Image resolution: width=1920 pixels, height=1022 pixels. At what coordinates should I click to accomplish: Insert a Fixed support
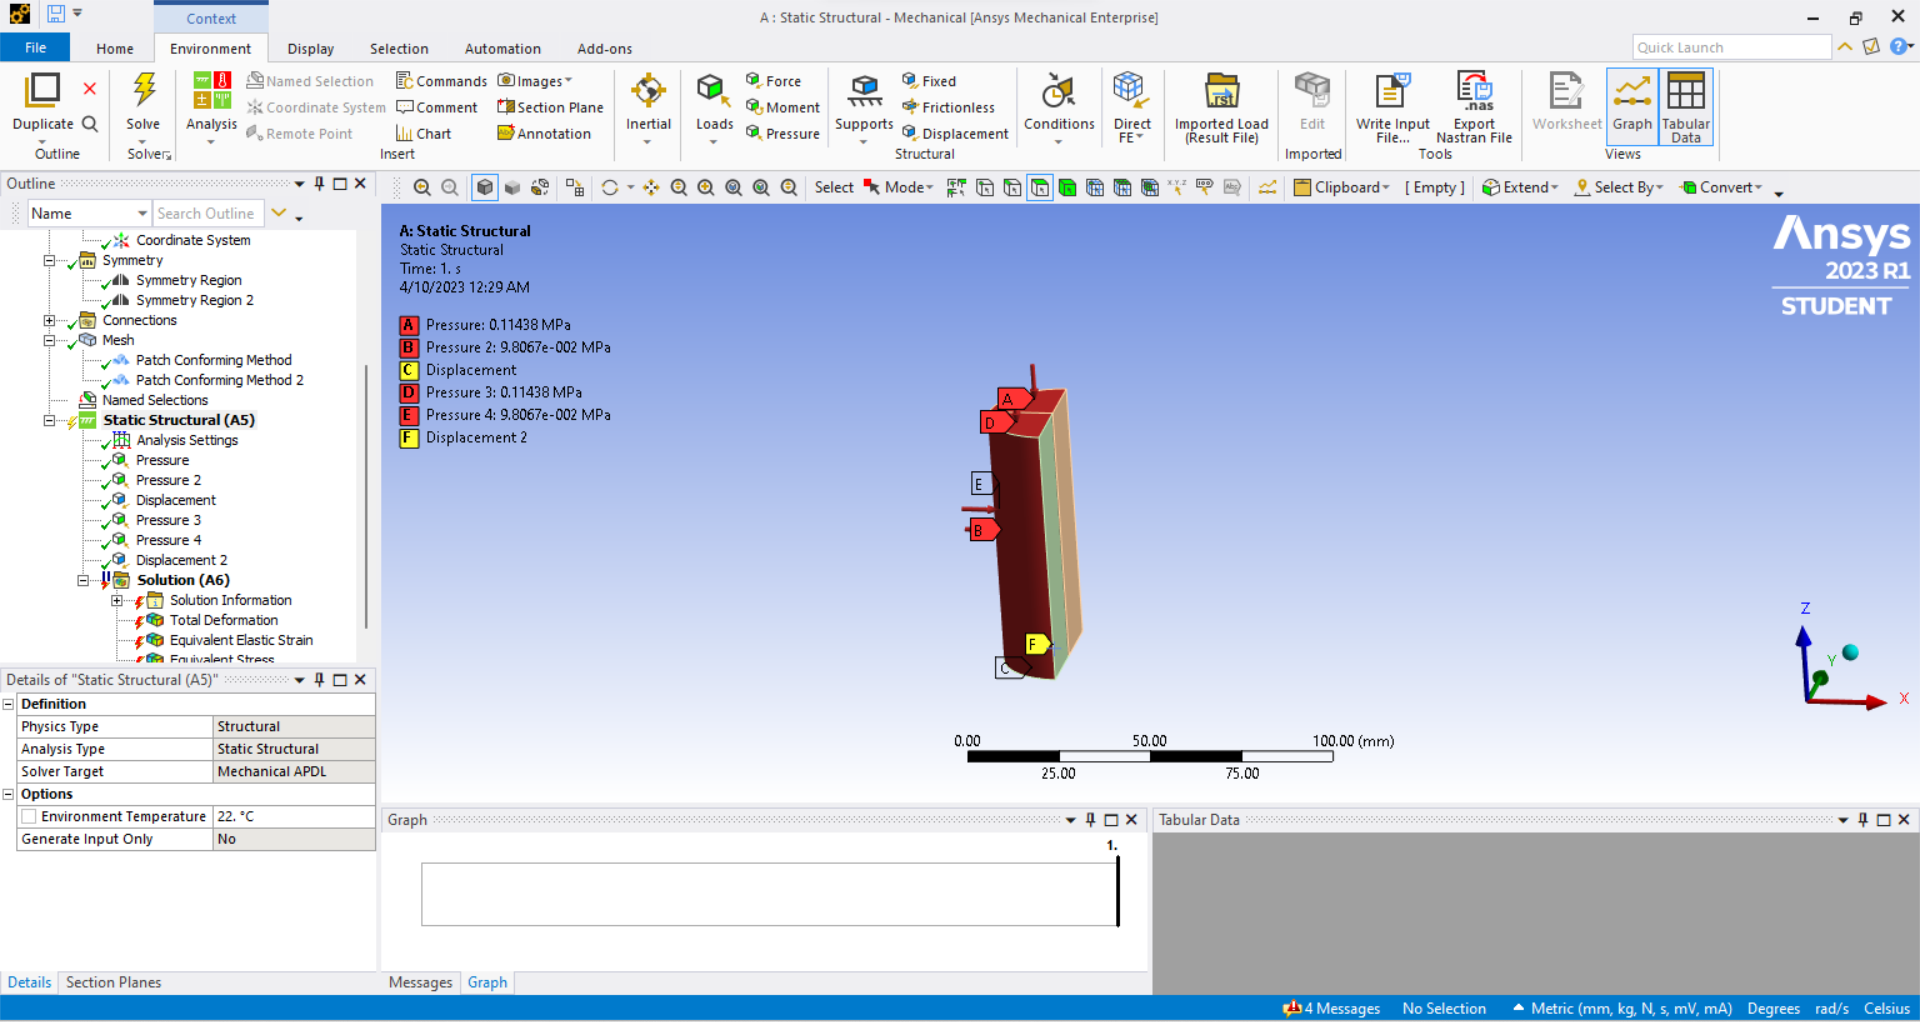tap(929, 81)
